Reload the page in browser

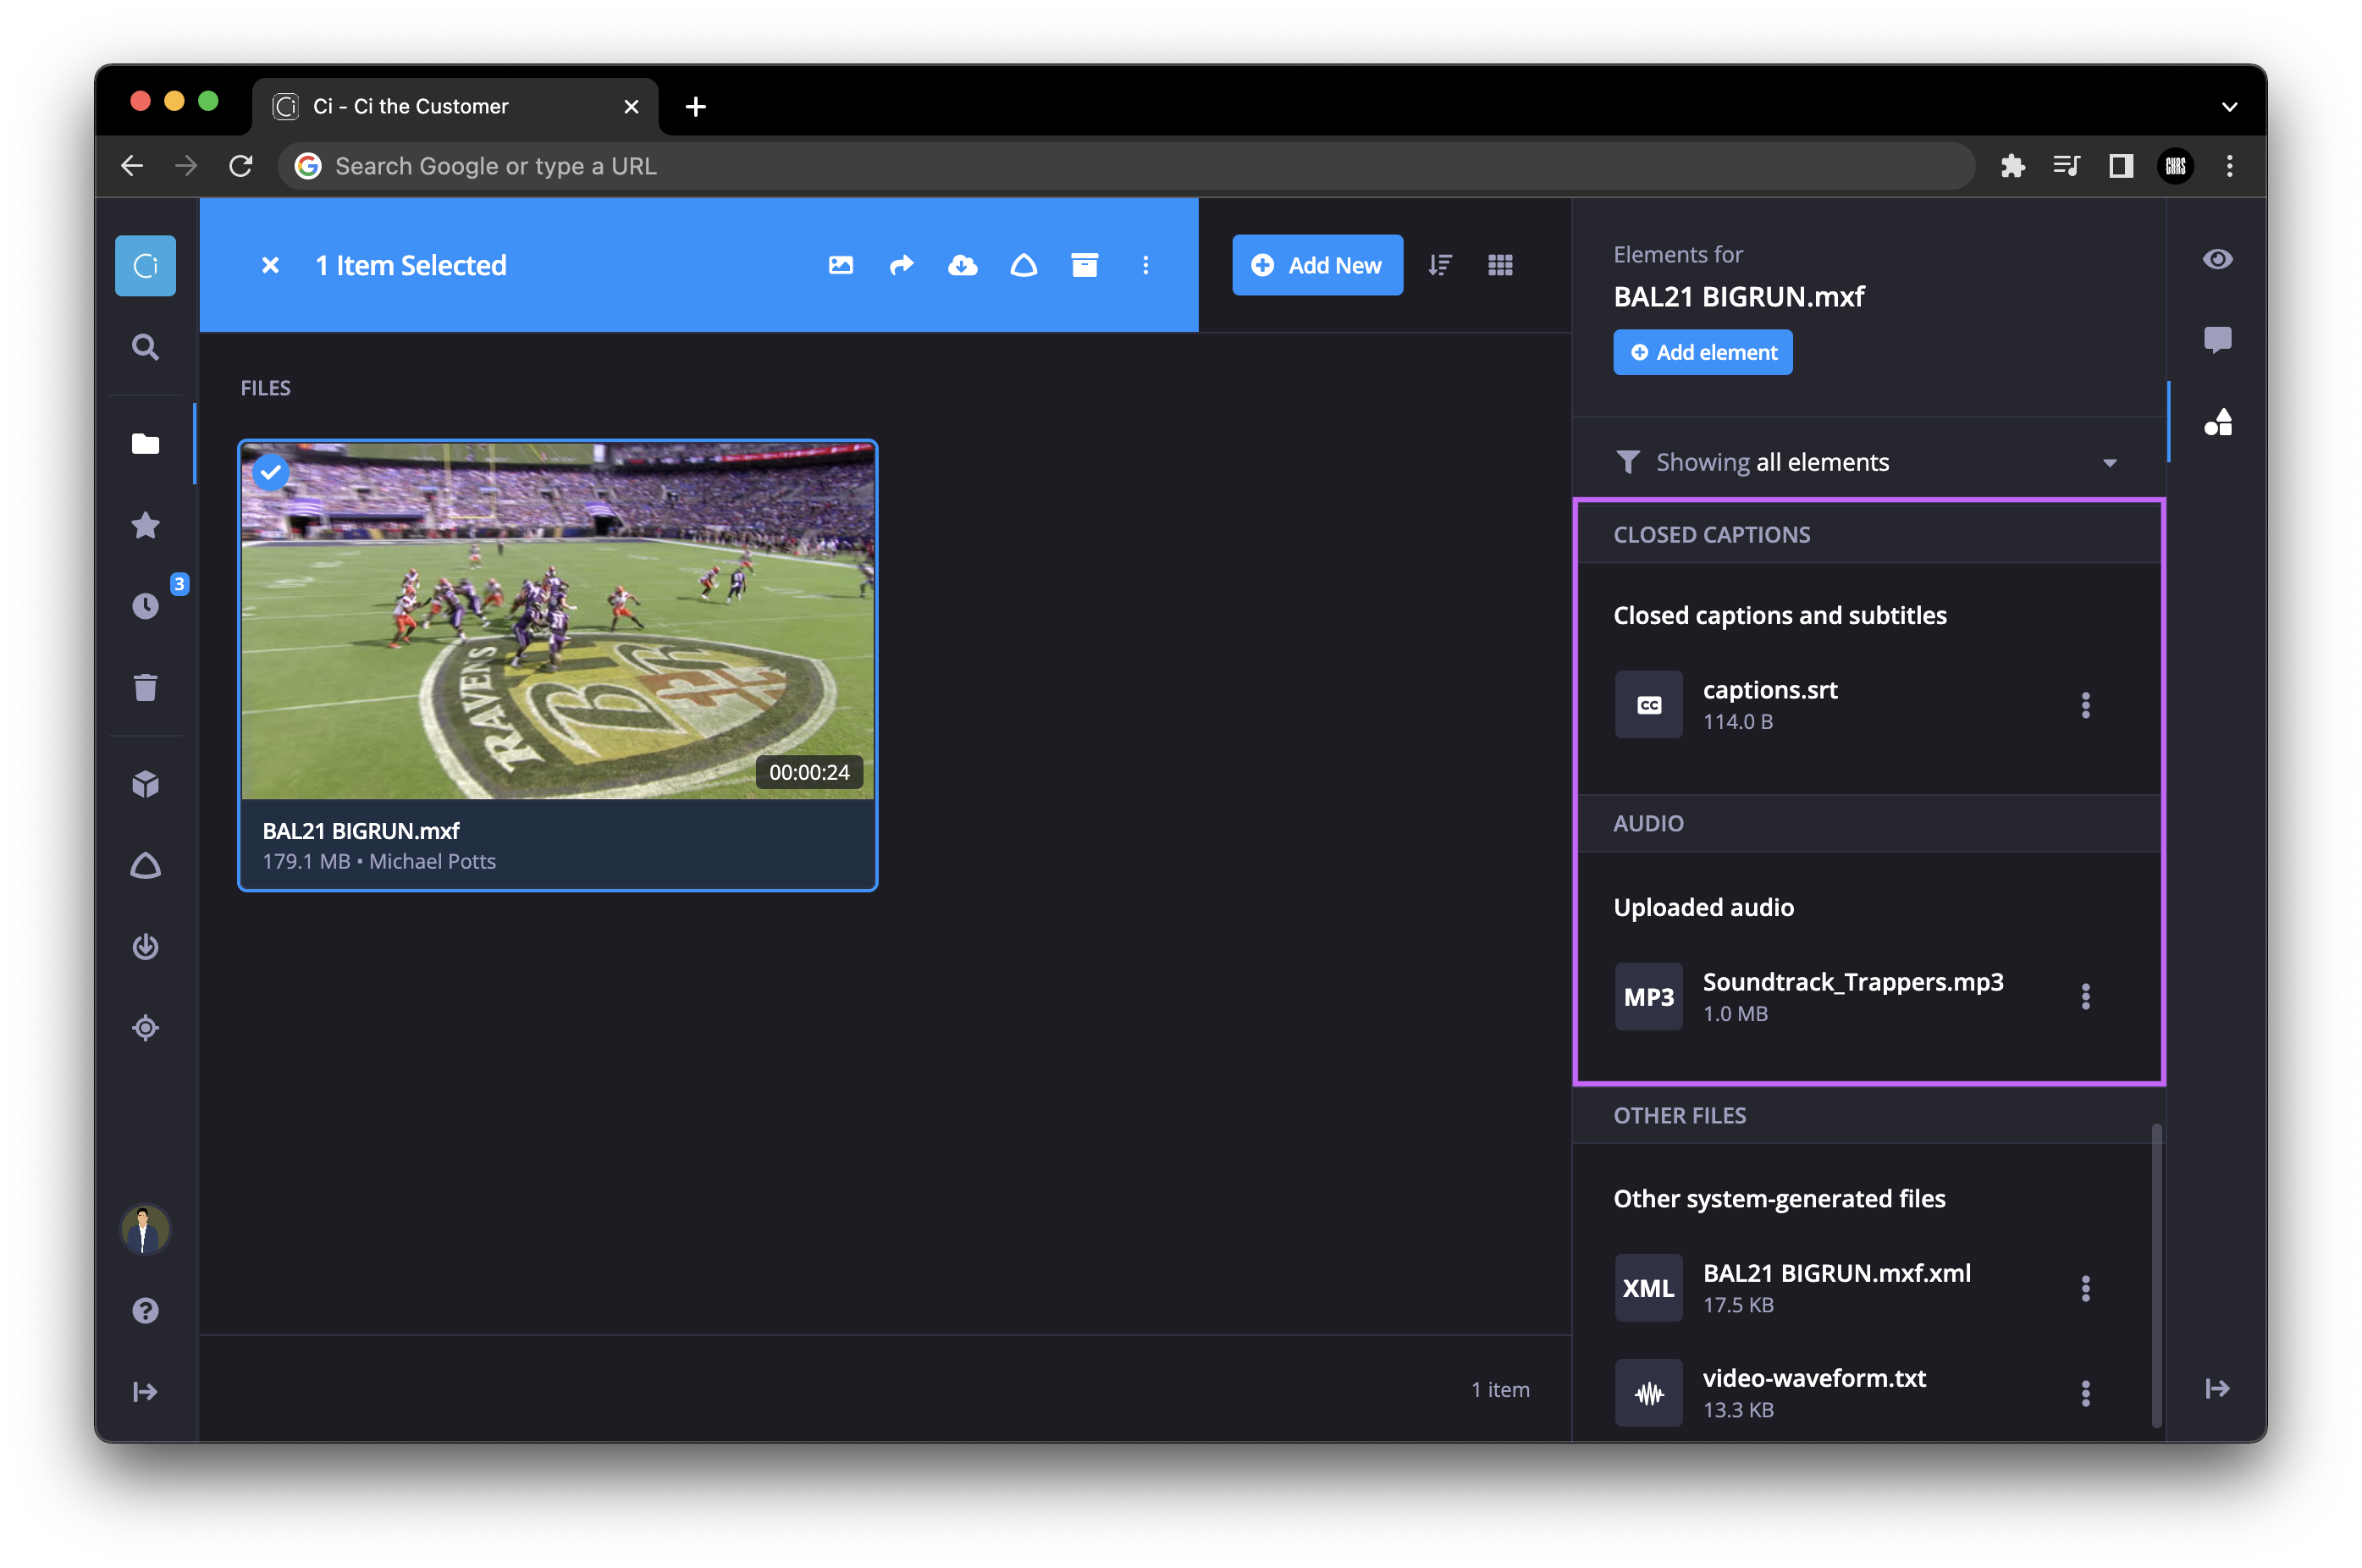pos(241,166)
